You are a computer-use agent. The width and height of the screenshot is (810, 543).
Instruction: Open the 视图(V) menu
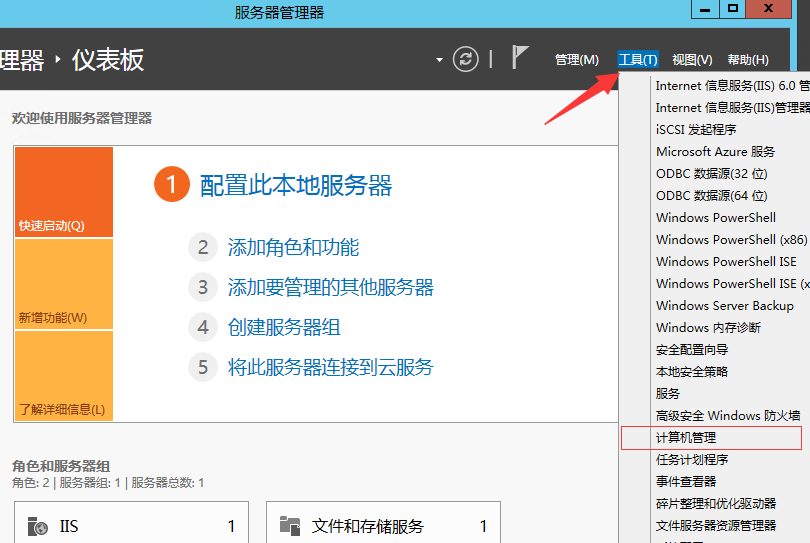(x=692, y=60)
